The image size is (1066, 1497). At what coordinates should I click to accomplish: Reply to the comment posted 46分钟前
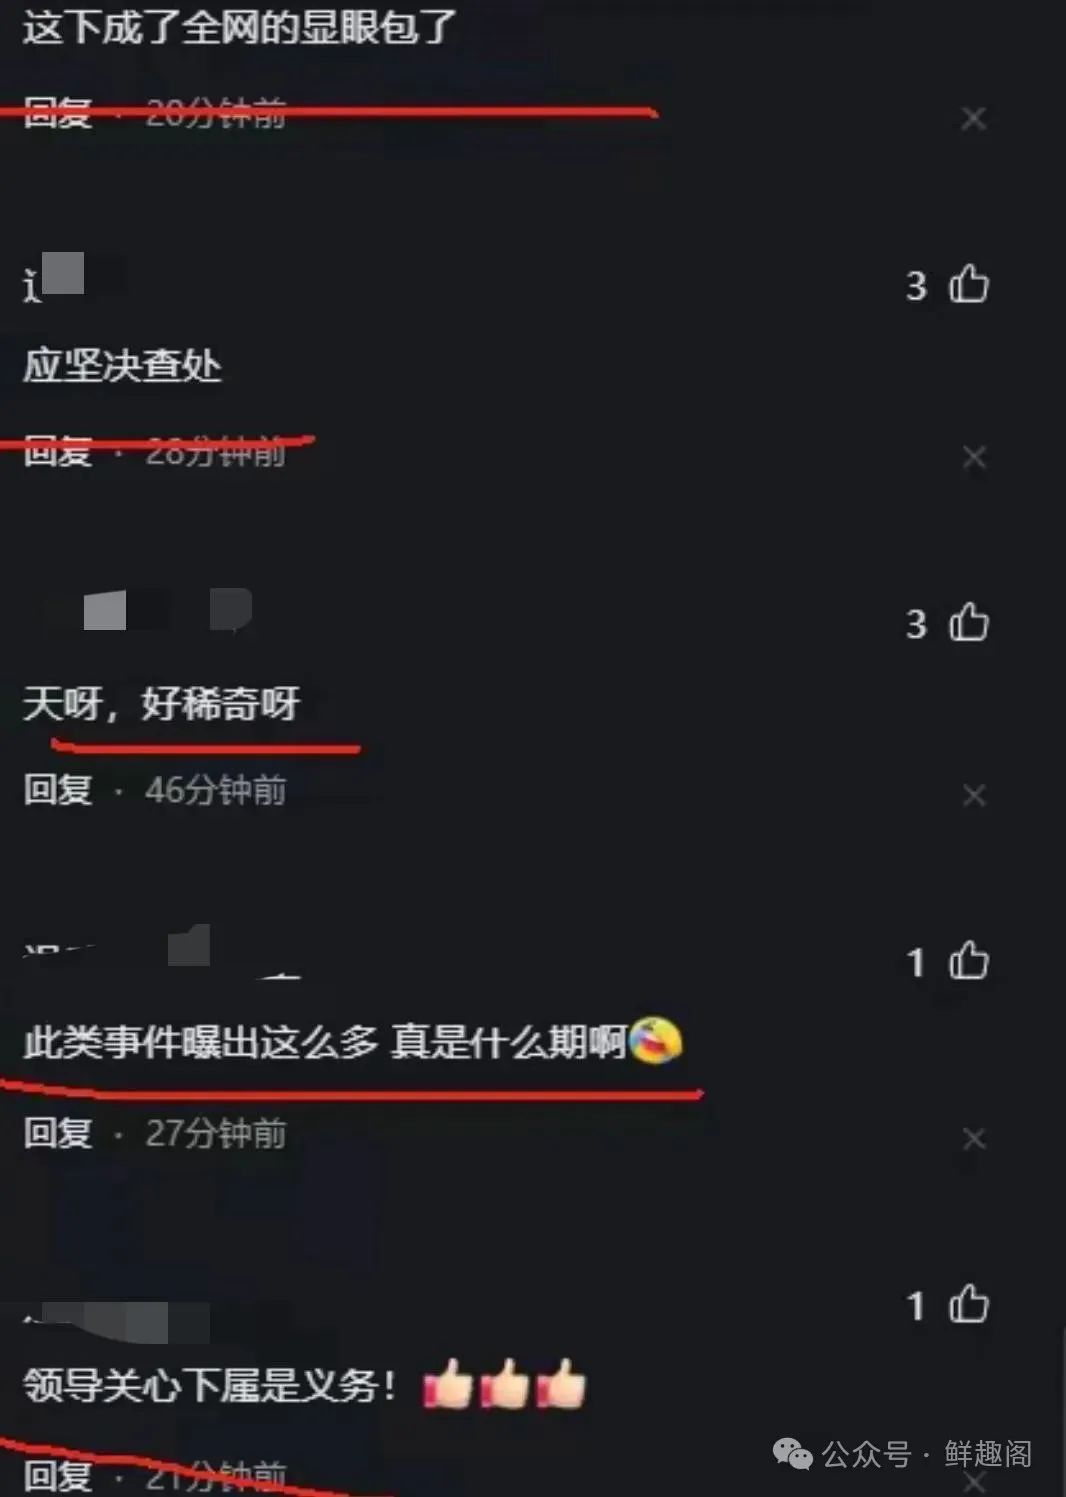pyautogui.click(x=58, y=790)
